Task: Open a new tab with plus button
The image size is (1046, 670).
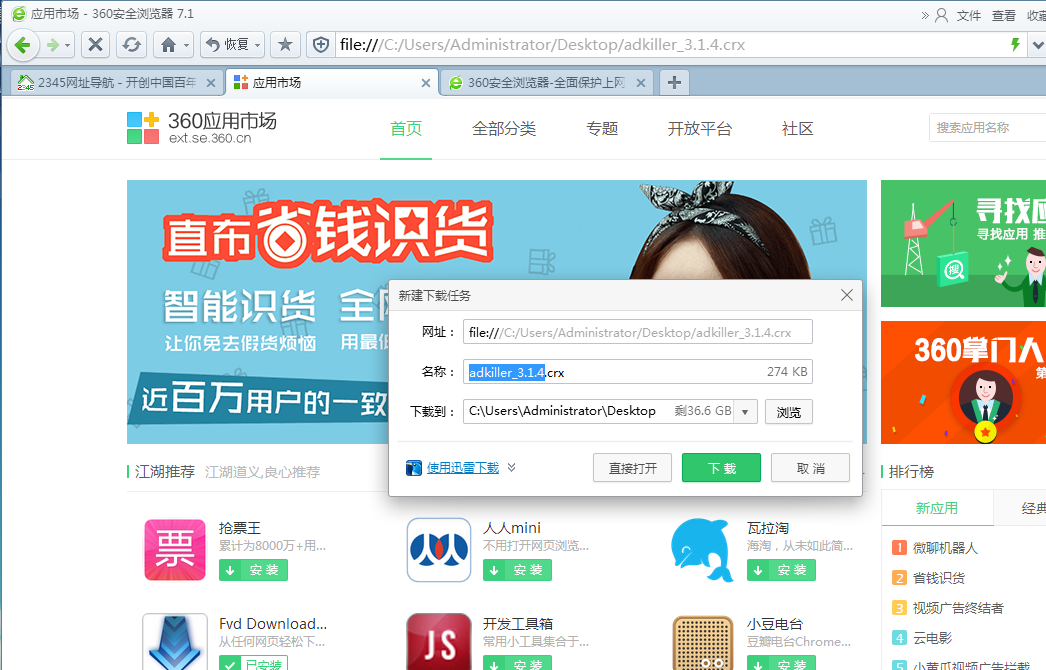Action: (674, 83)
